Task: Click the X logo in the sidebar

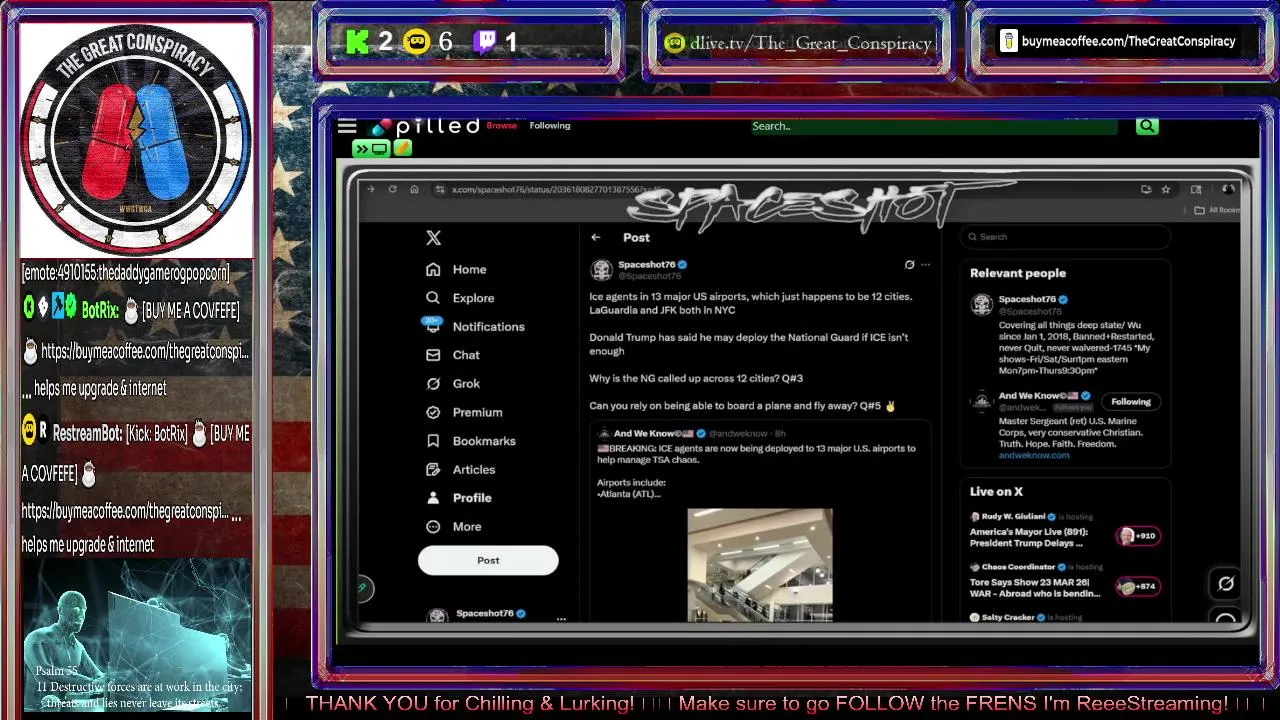Action: [433, 238]
